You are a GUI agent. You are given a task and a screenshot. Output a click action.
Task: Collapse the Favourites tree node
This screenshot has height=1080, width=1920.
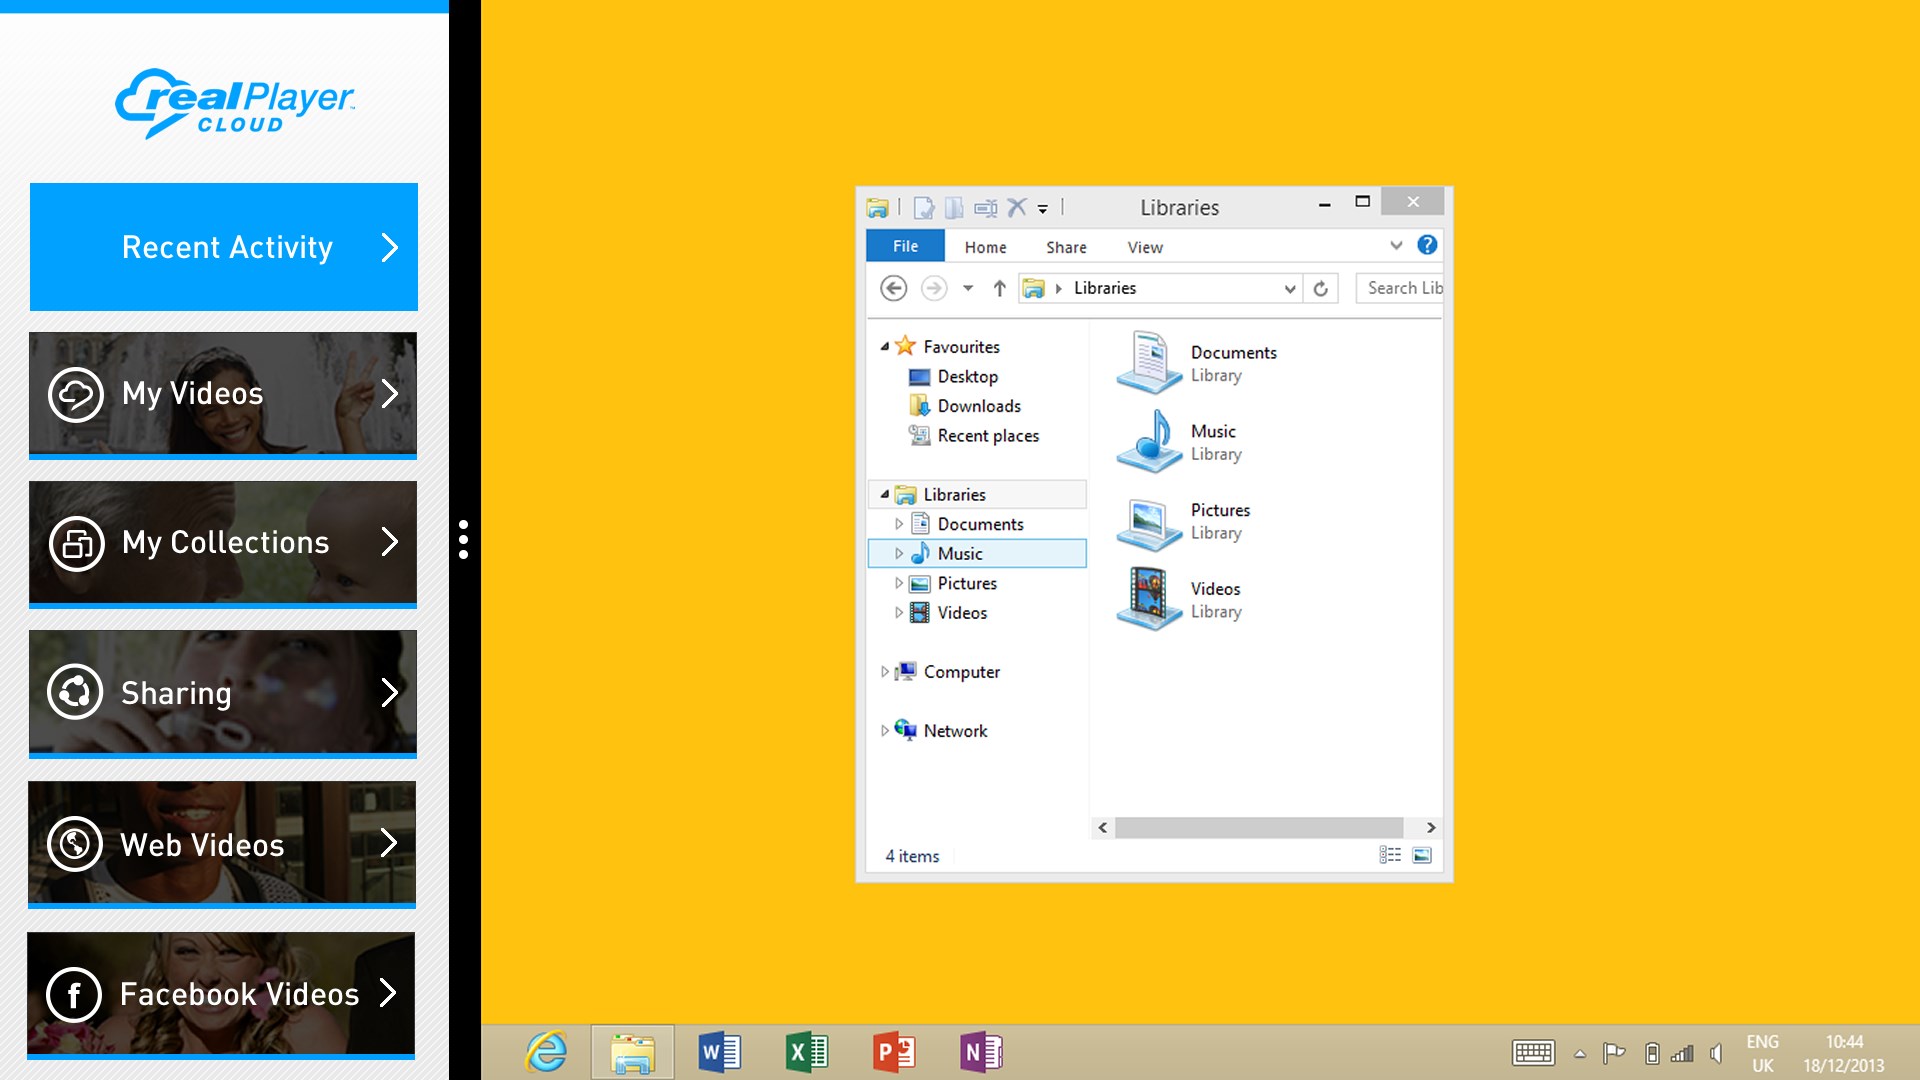[884, 347]
